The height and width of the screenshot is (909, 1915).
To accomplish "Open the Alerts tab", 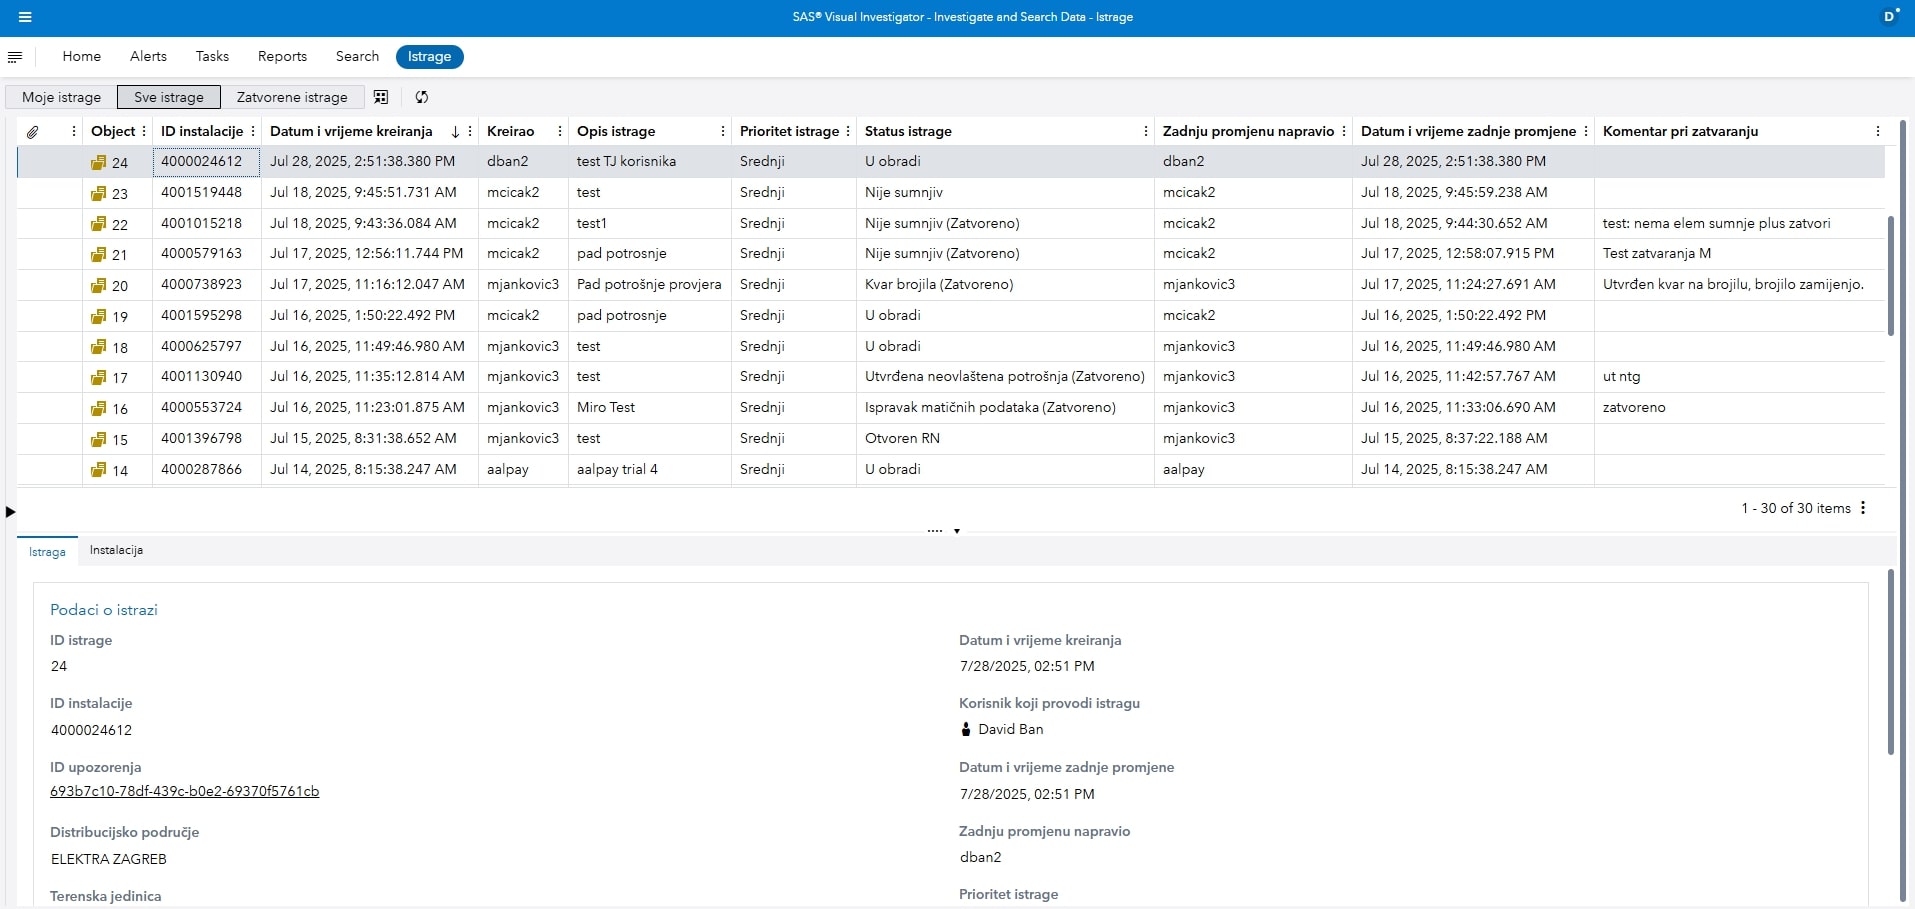I will tap(148, 56).
